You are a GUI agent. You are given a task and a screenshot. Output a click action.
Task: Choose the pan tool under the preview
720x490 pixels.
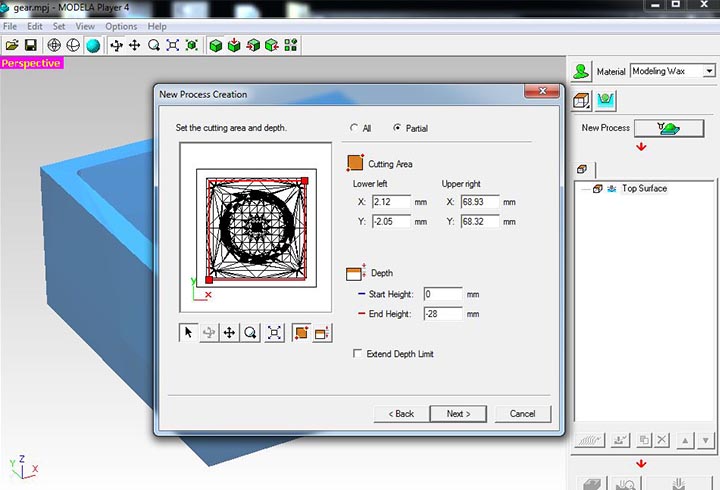tap(229, 332)
